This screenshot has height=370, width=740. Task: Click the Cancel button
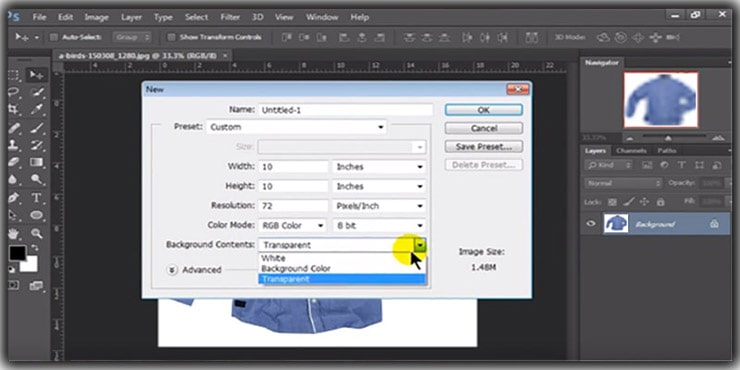coord(483,128)
